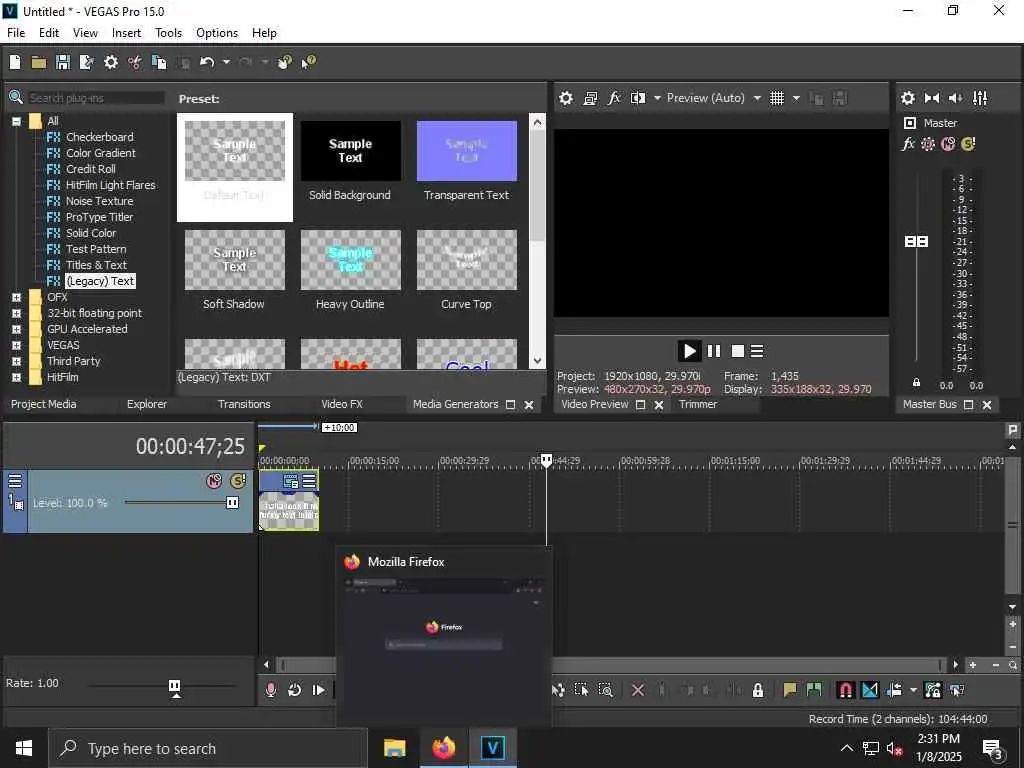This screenshot has width=1024, height=768.
Task: Select Titles & Text generator
Action: pos(96,265)
